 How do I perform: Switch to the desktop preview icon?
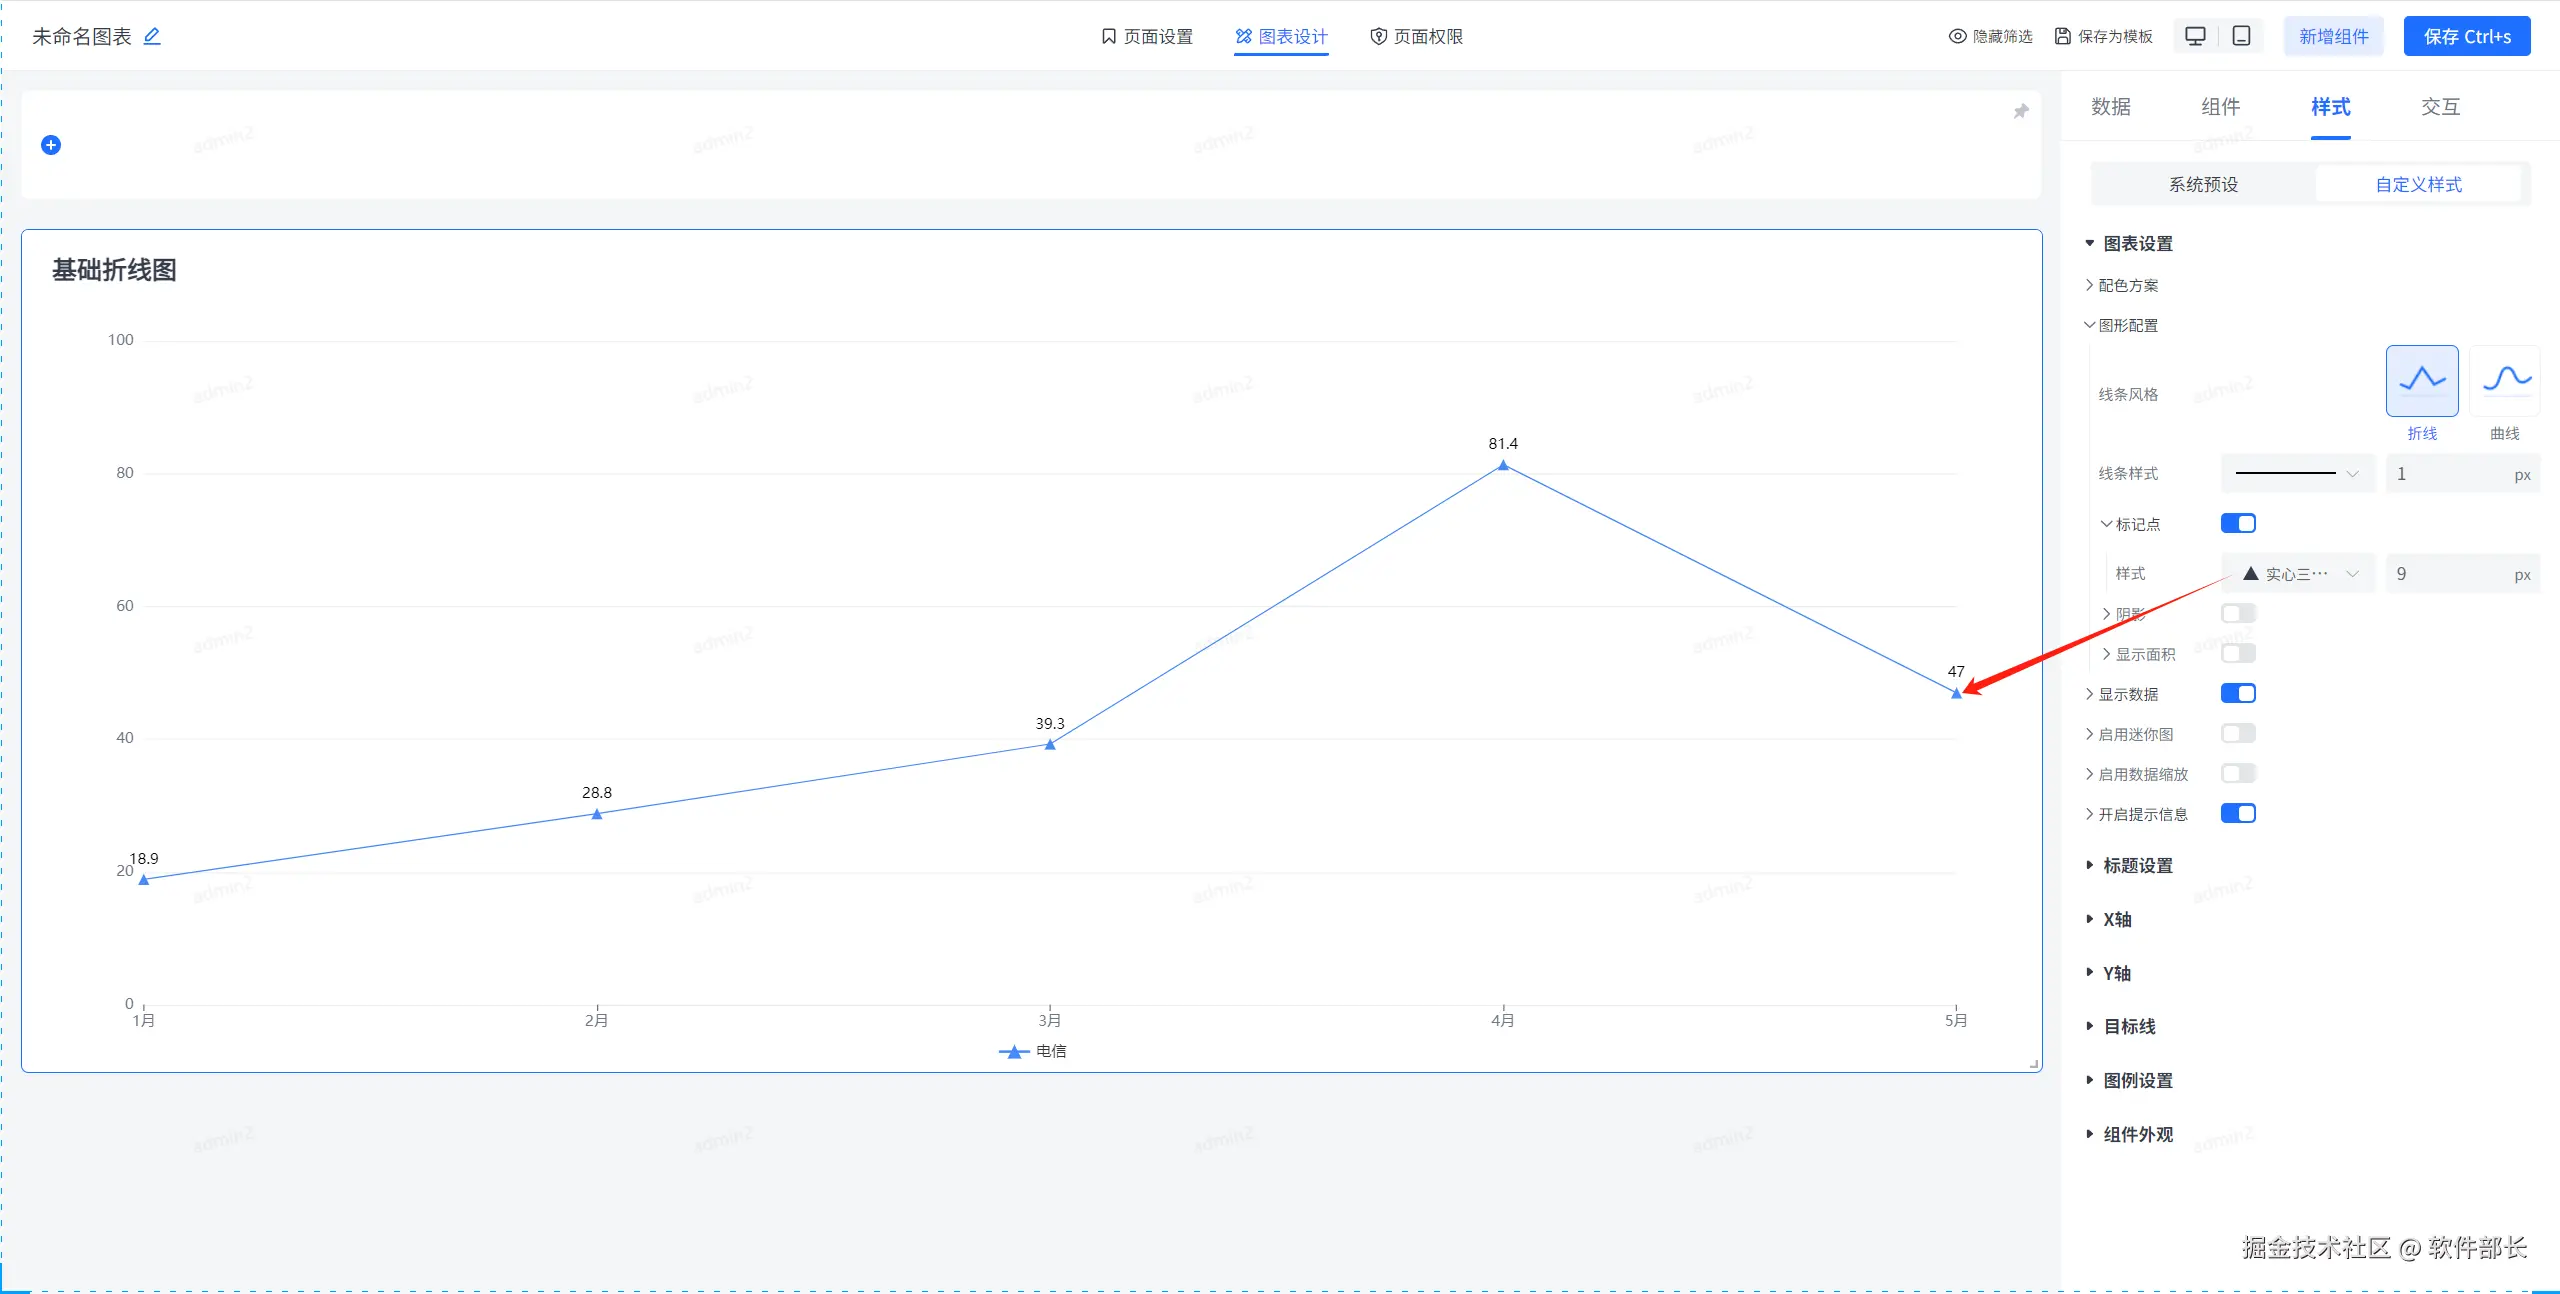pos(2195,36)
